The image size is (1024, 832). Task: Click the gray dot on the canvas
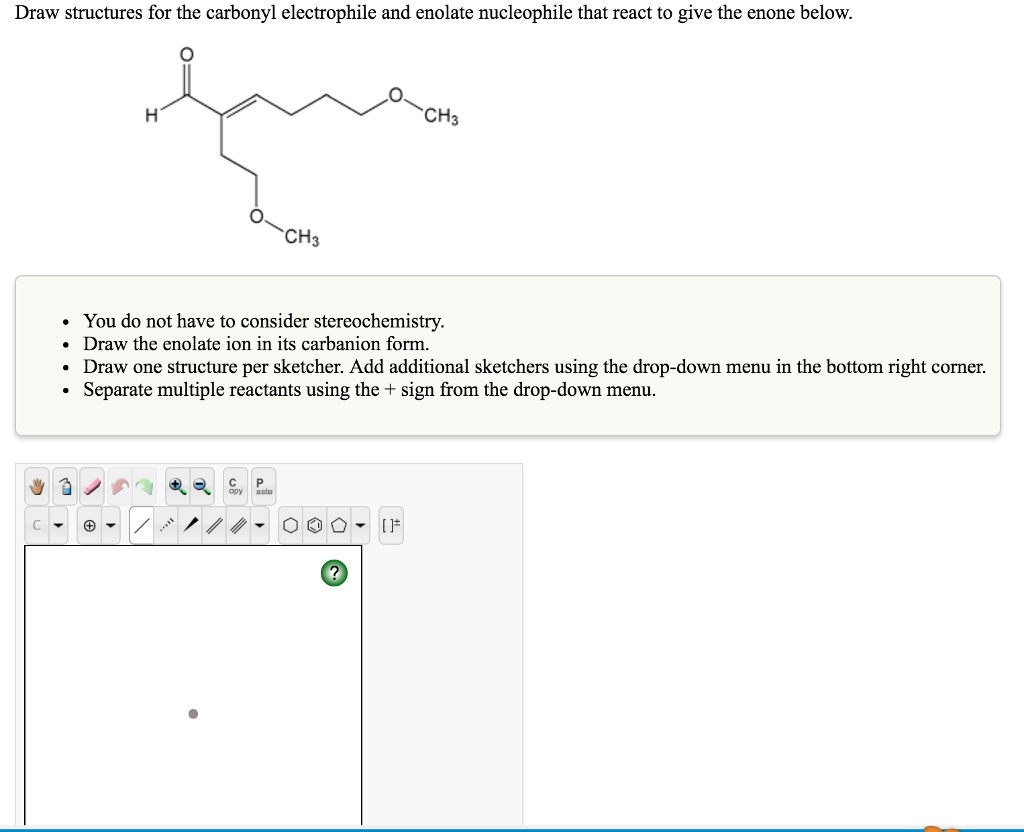(192, 713)
